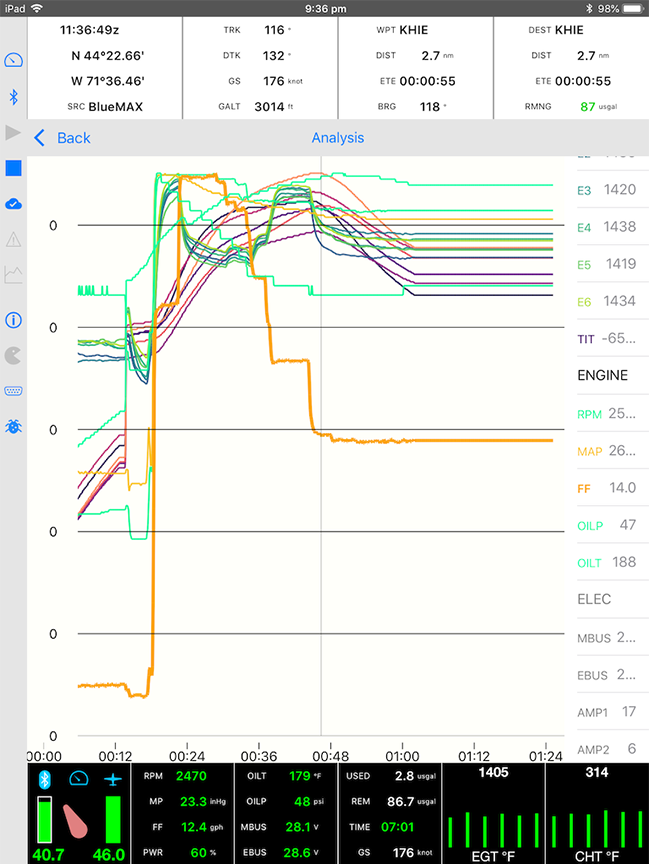This screenshot has width=649, height=864.
Task: Tap the vertical time cursor line on chart
Action: click(x=321, y=450)
